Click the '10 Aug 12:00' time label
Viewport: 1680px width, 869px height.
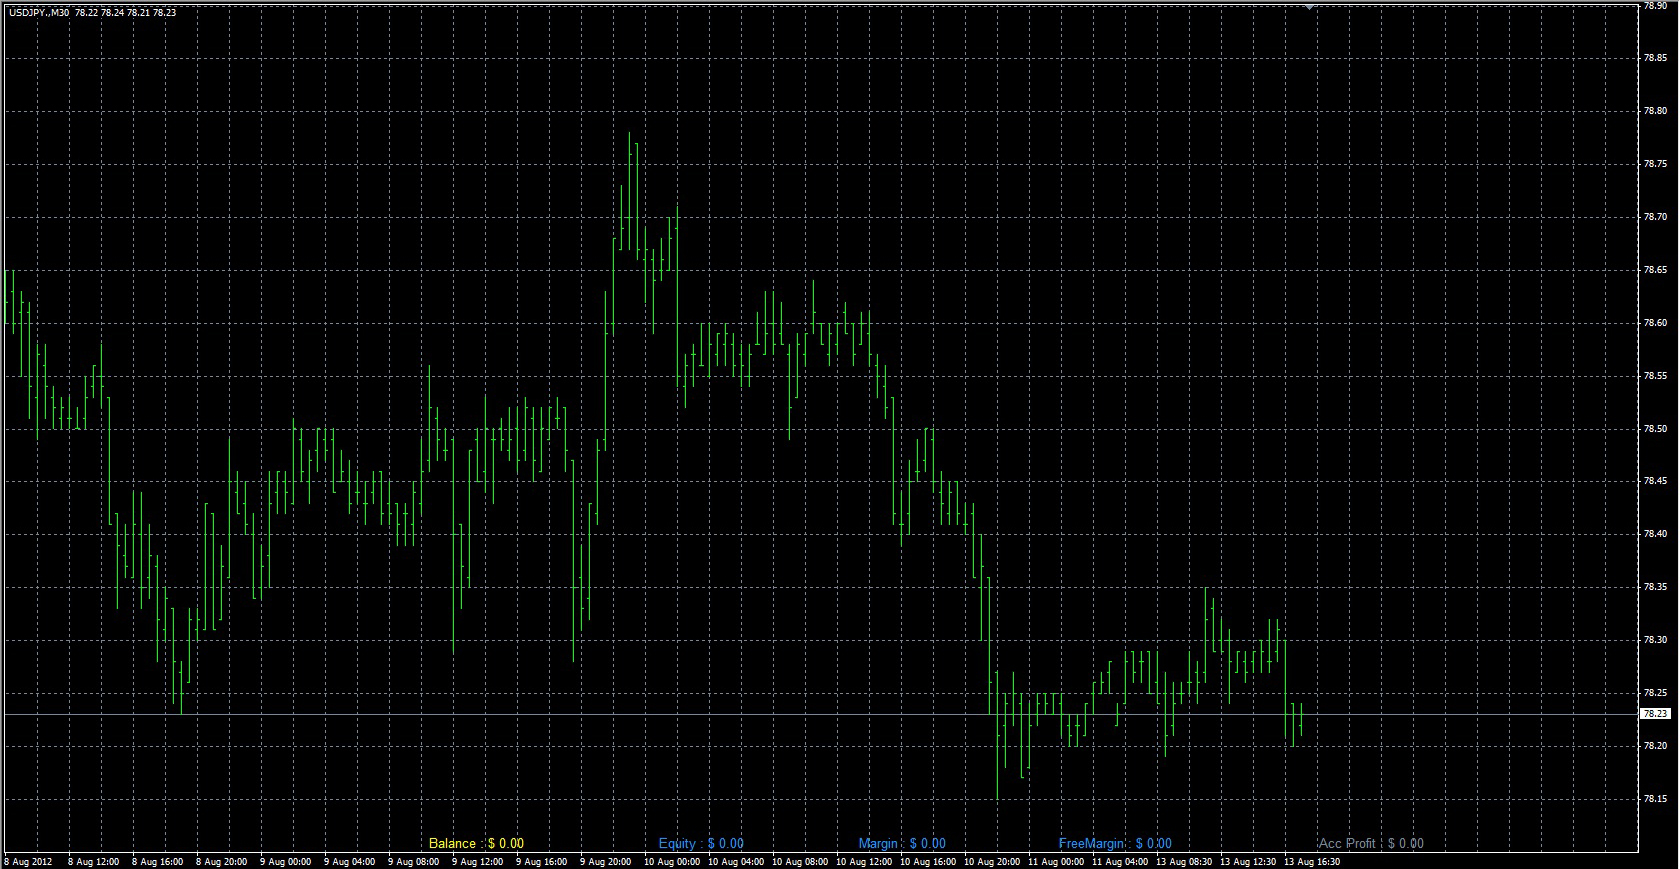(x=863, y=861)
